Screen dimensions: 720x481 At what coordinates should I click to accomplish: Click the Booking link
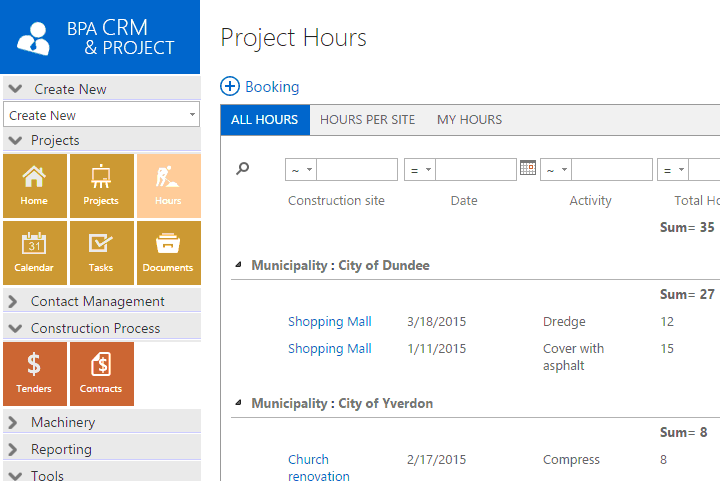(272, 87)
